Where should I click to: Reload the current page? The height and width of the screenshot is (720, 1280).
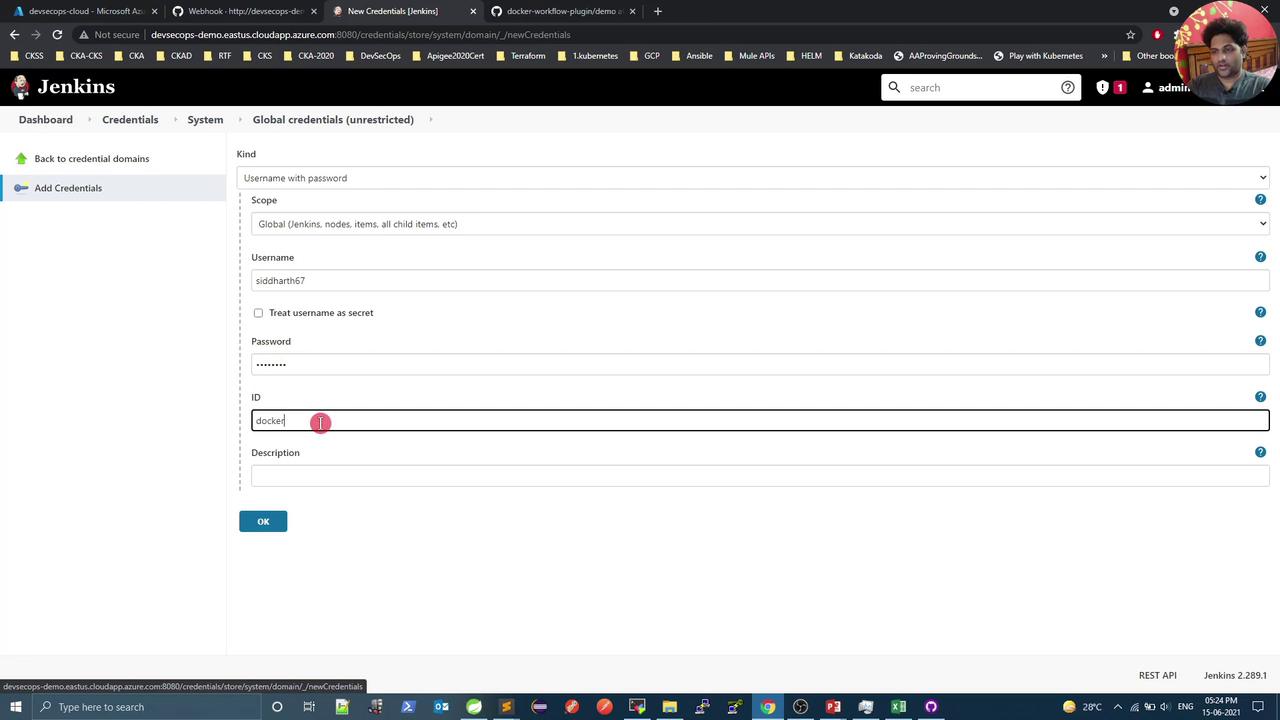click(x=57, y=34)
